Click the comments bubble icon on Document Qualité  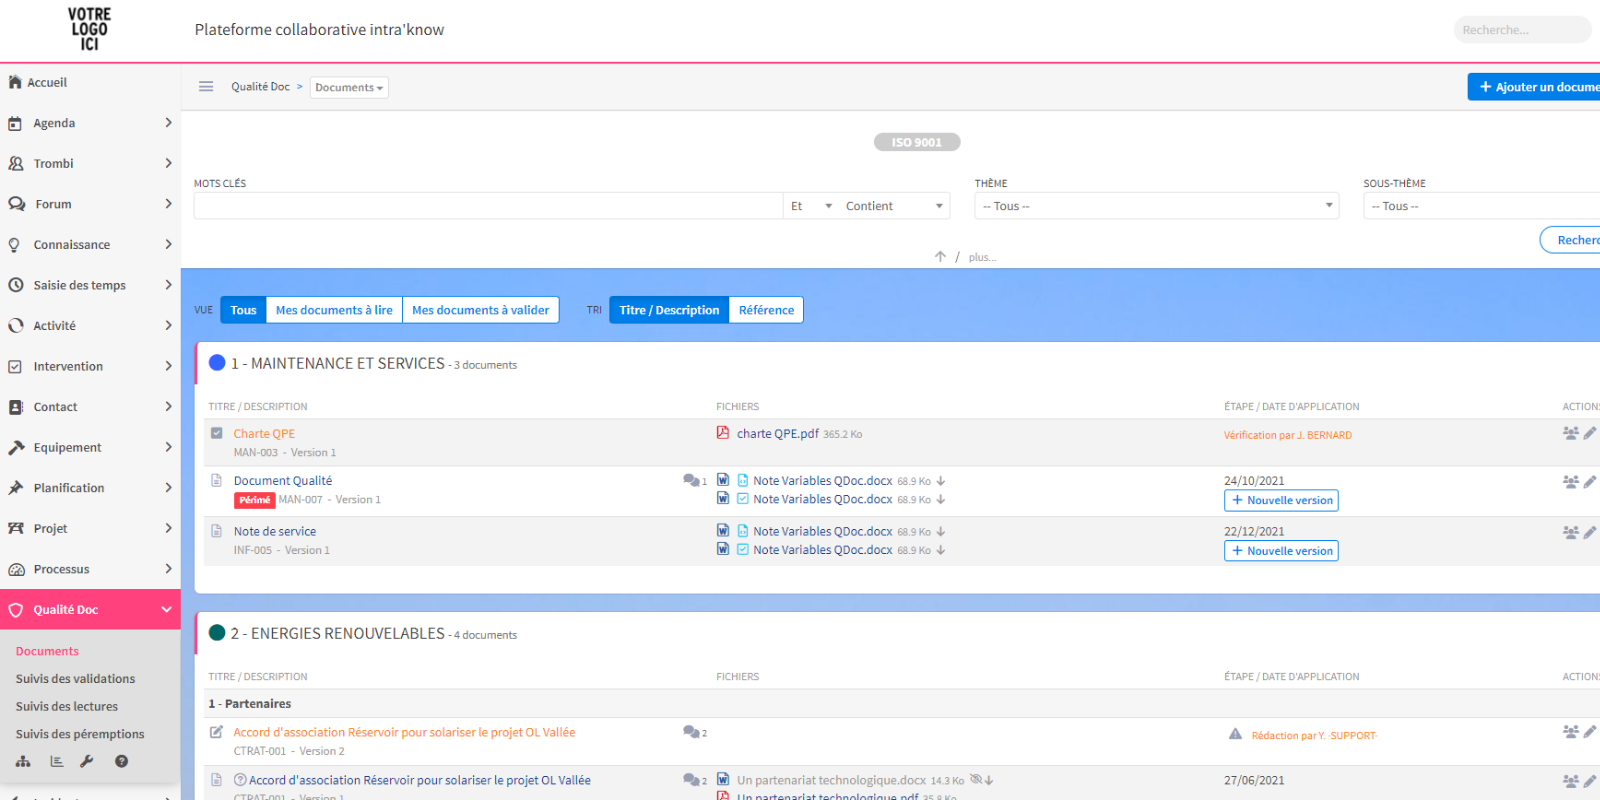pyautogui.click(x=691, y=481)
